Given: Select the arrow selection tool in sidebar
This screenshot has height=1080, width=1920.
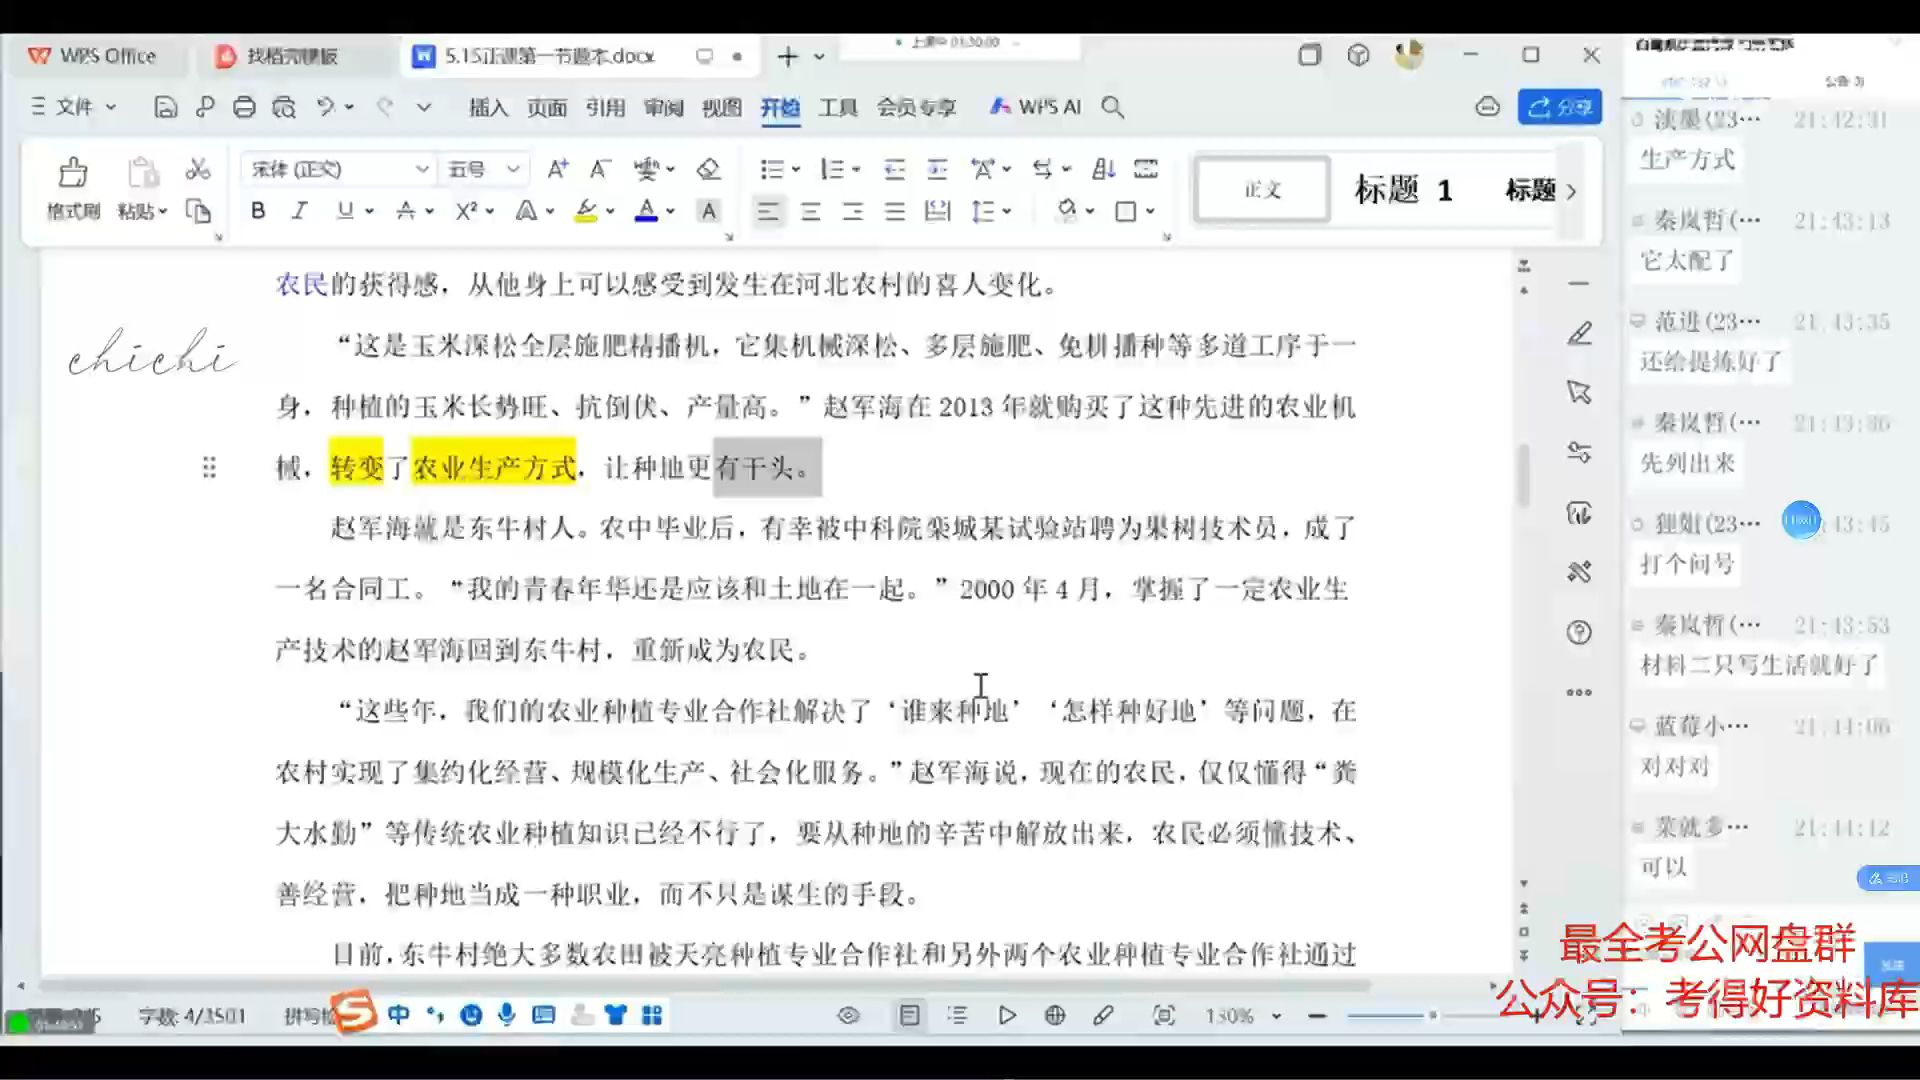Looking at the screenshot, I should click(1579, 392).
